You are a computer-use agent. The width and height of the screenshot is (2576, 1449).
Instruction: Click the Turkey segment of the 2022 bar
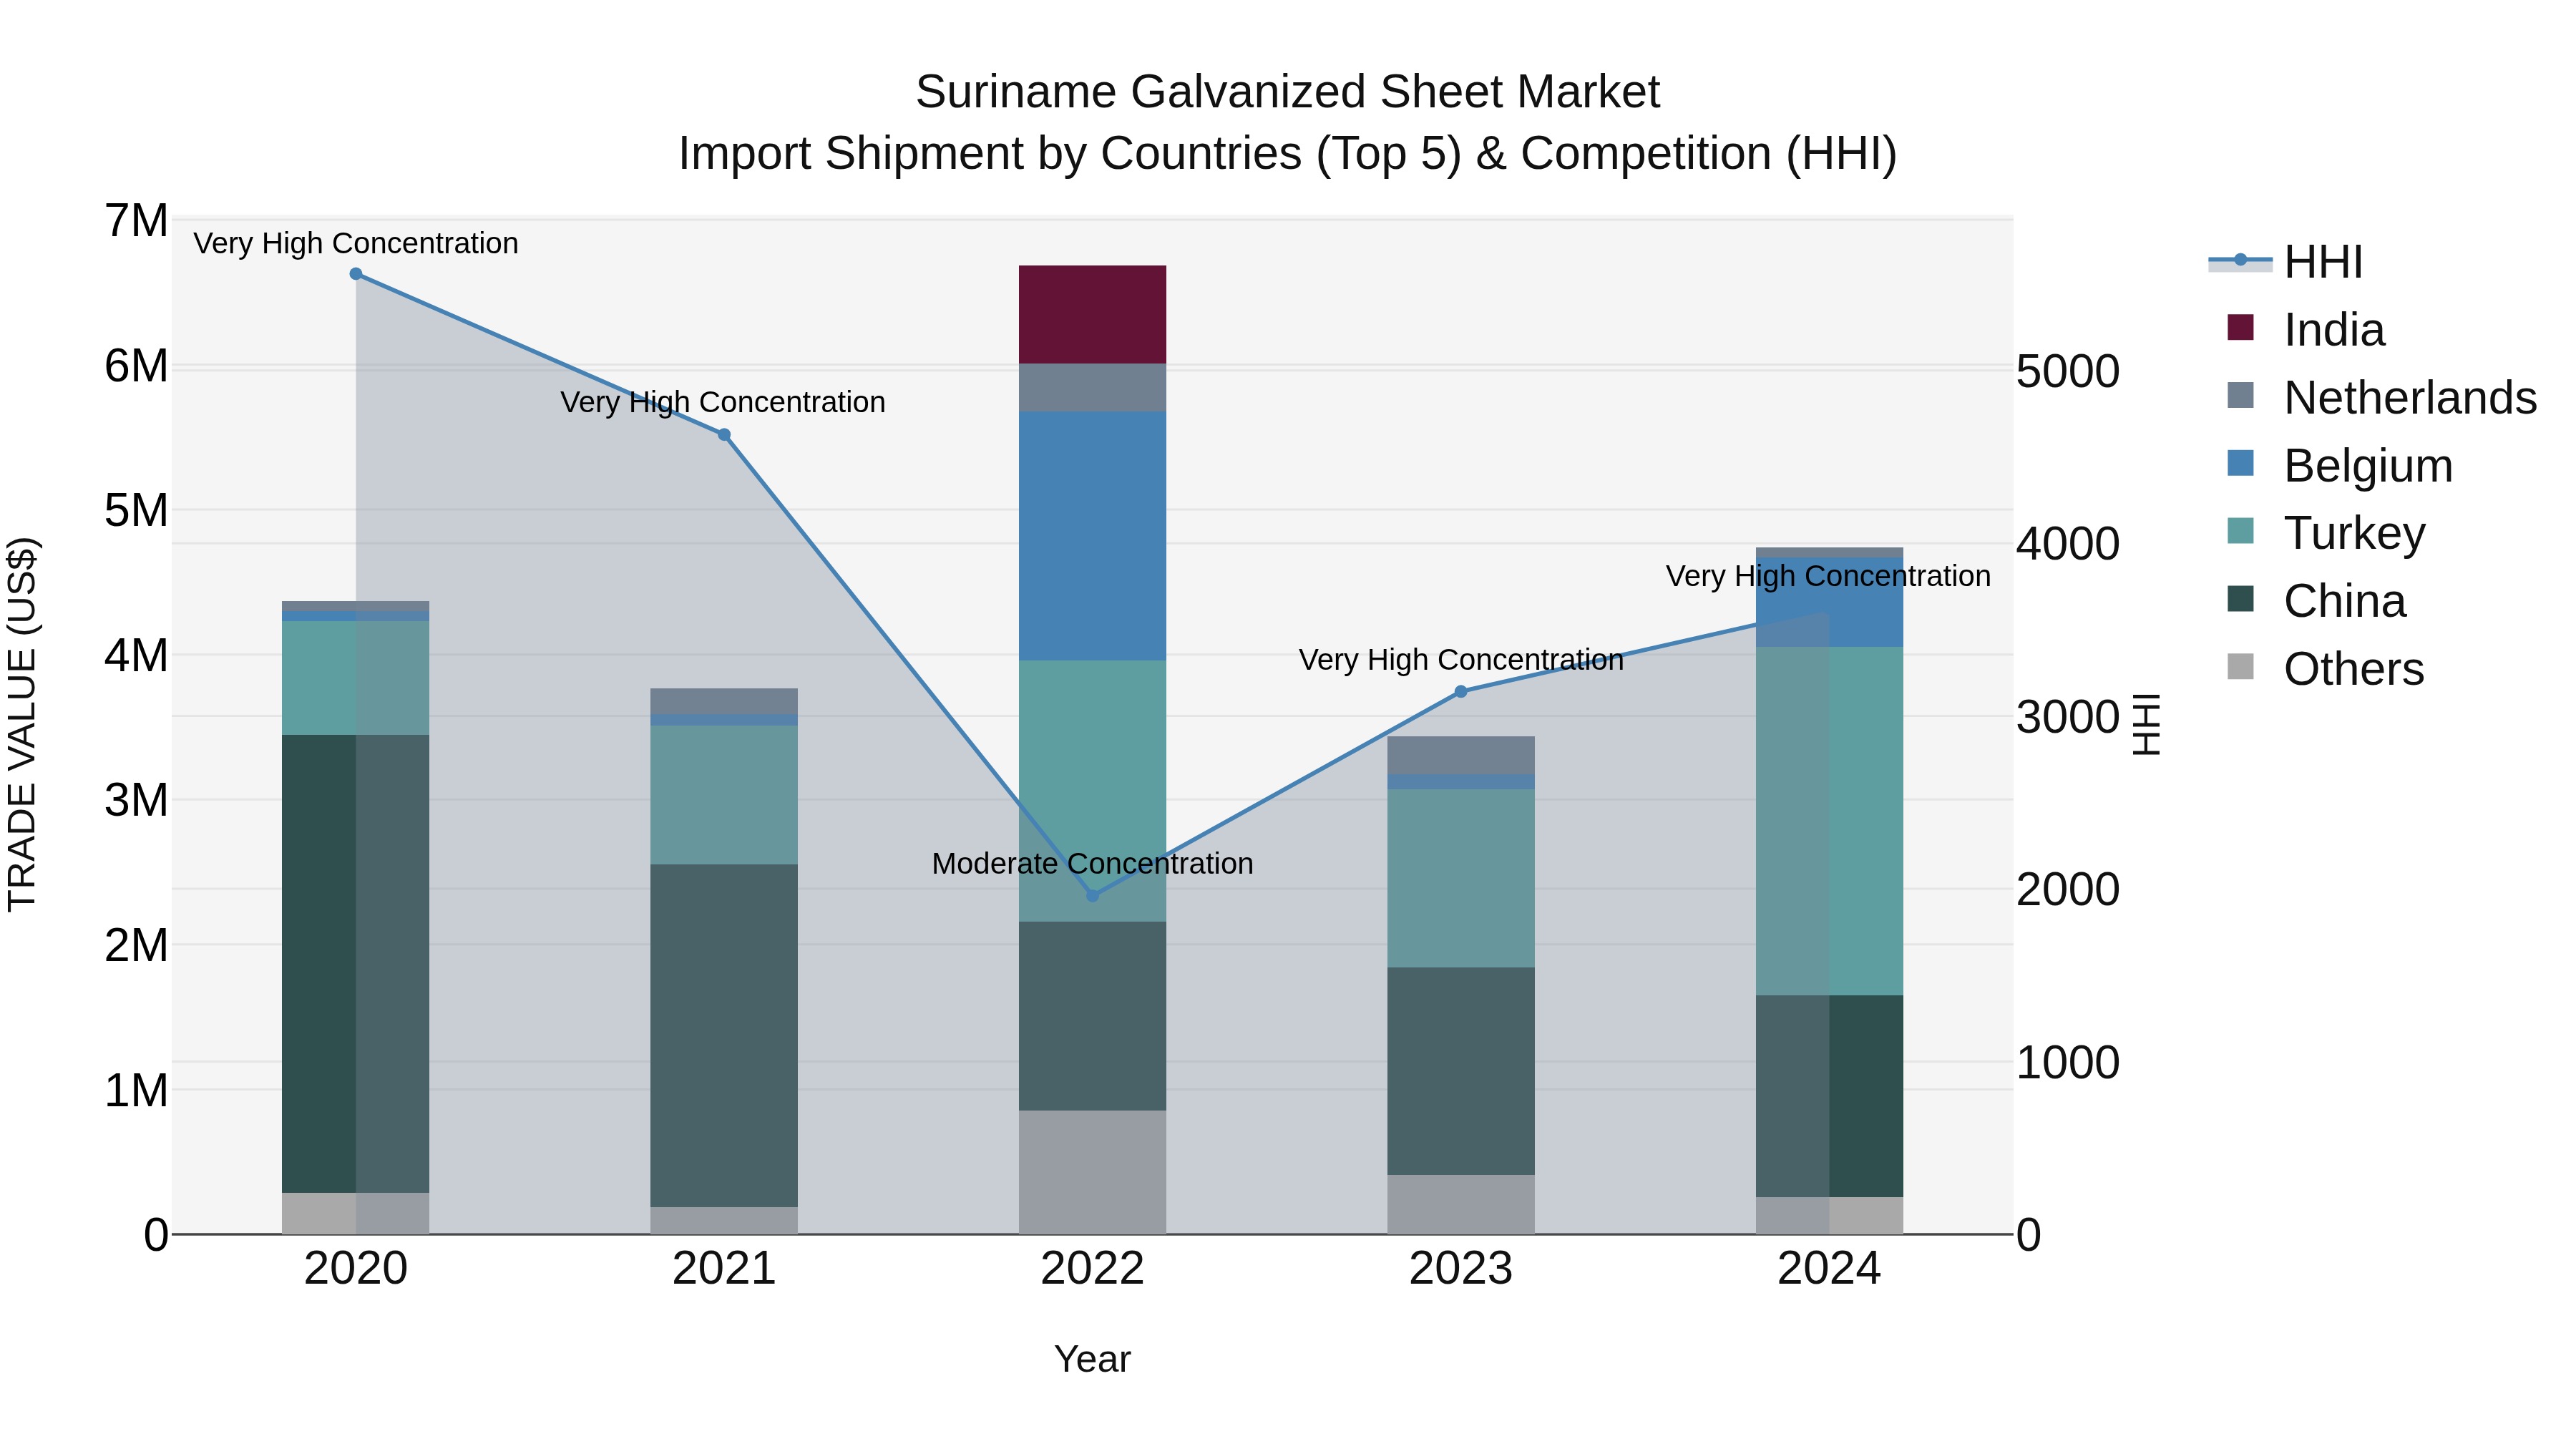[1092, 791]
